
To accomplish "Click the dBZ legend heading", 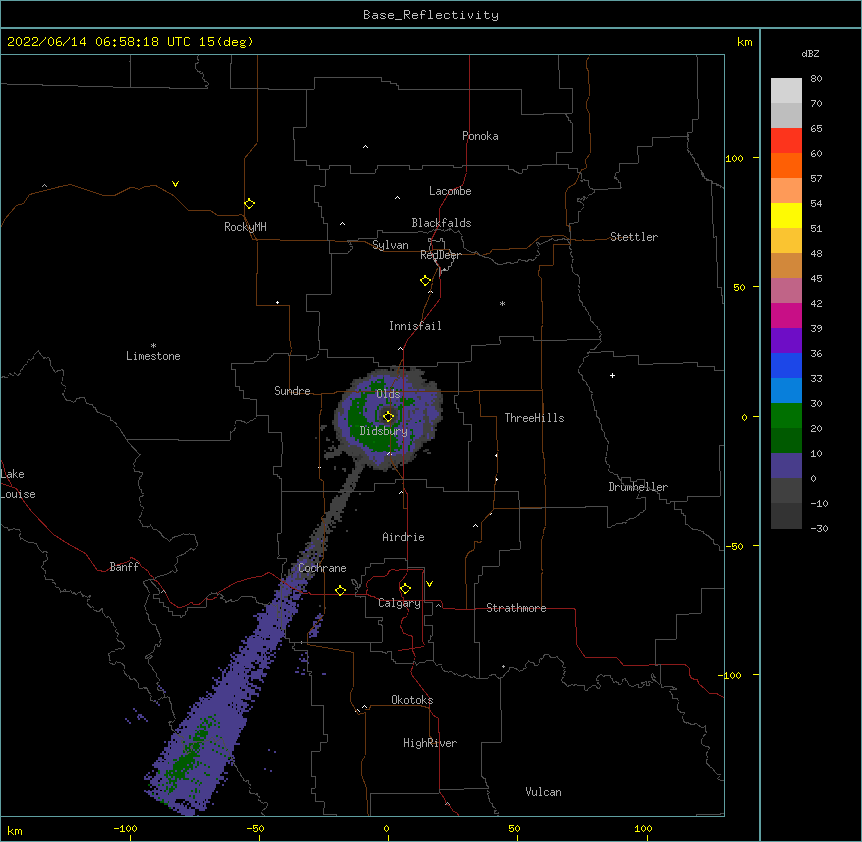I will [x=810, y=53].
